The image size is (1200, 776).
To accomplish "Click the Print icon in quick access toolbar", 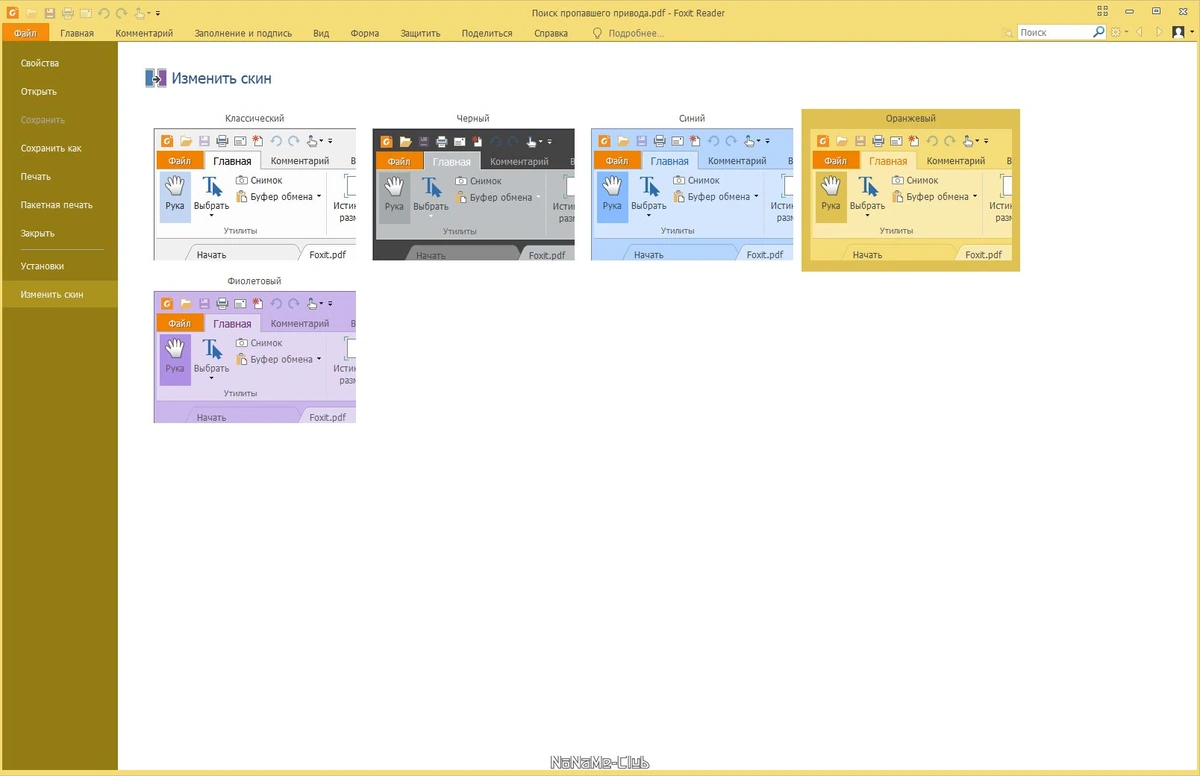I will [67, 13].
